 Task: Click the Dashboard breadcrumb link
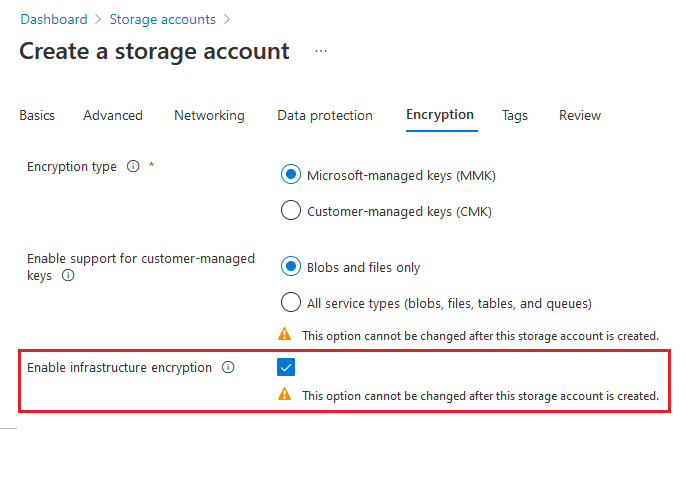53,19
